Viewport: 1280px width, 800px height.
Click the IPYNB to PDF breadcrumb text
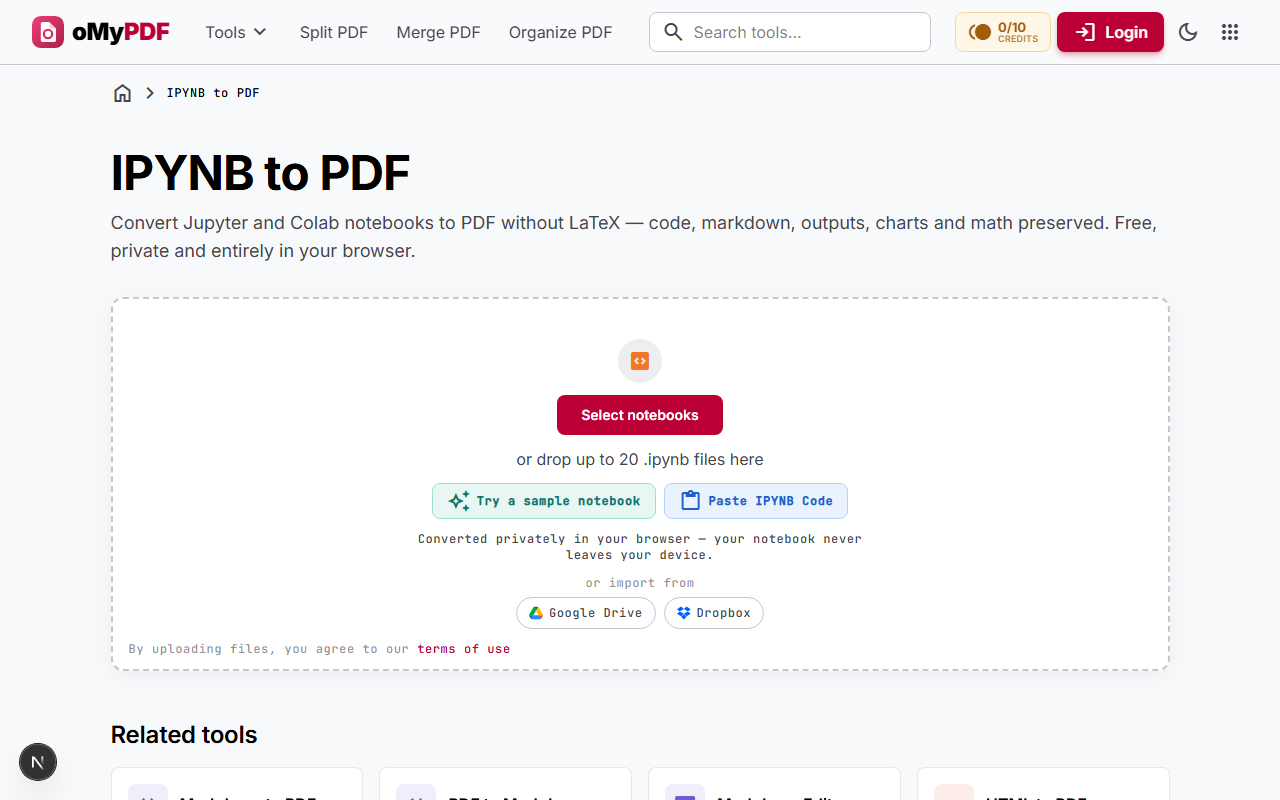tap(213, 93)
